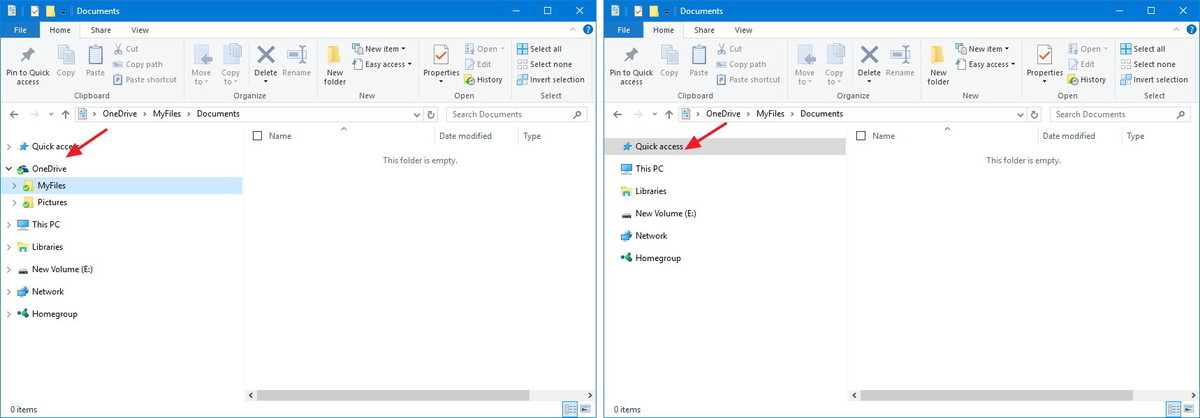Click the Paste icon in the right window

[699, 60]
